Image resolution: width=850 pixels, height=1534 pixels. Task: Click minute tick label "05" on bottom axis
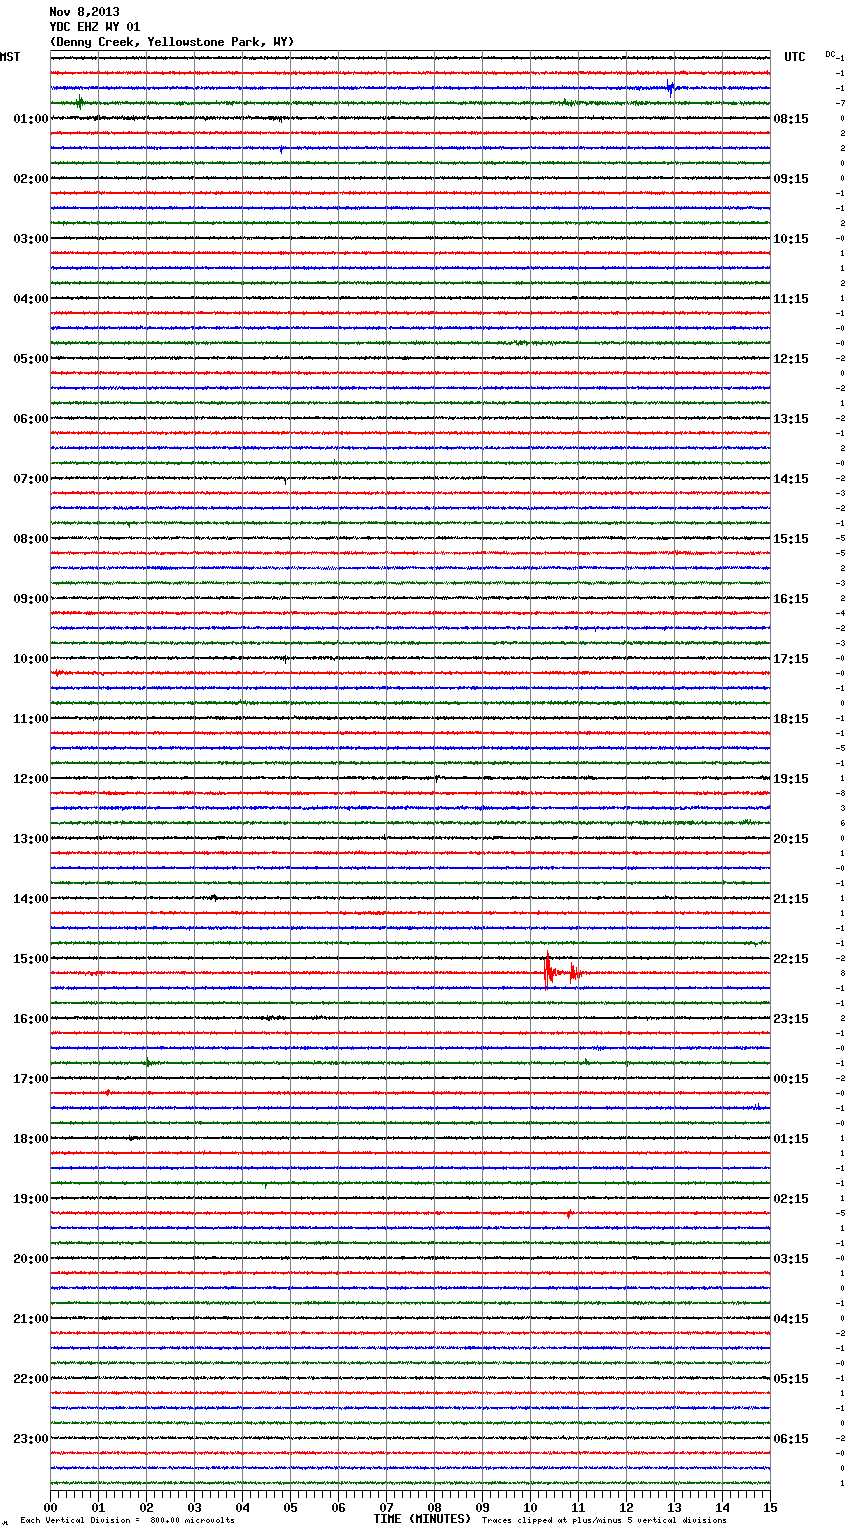(291, 1507)
